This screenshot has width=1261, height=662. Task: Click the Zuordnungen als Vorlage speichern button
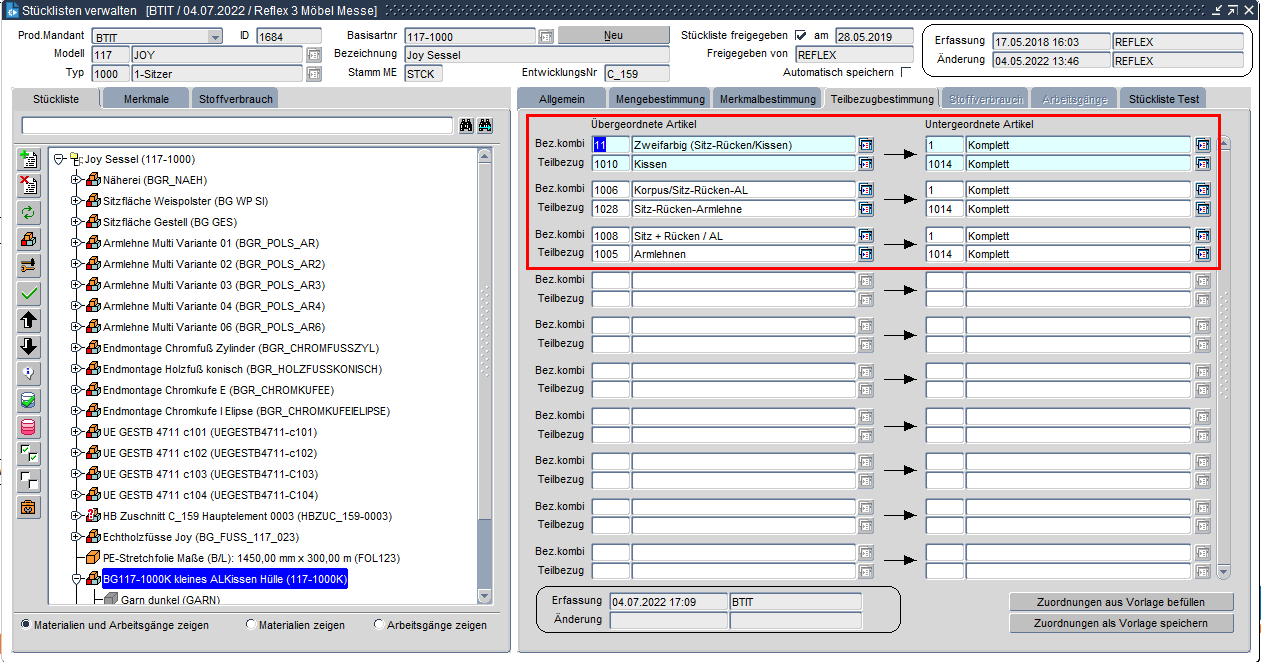1121,623
